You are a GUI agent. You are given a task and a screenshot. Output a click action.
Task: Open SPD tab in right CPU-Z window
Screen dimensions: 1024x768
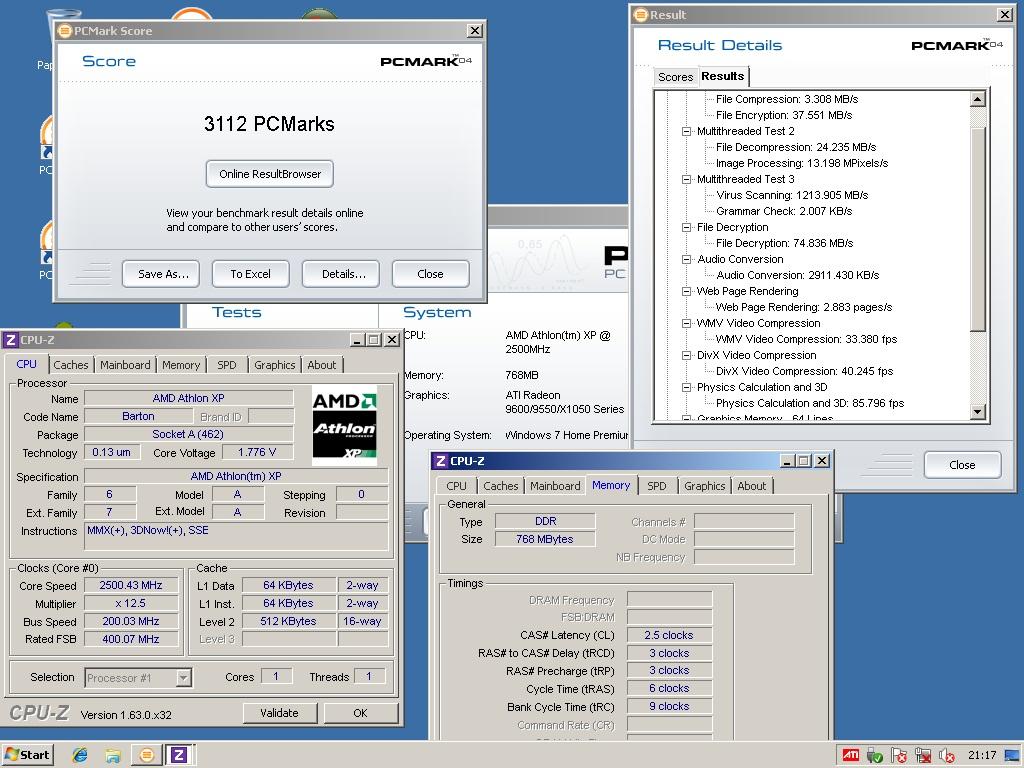[657, 486]
